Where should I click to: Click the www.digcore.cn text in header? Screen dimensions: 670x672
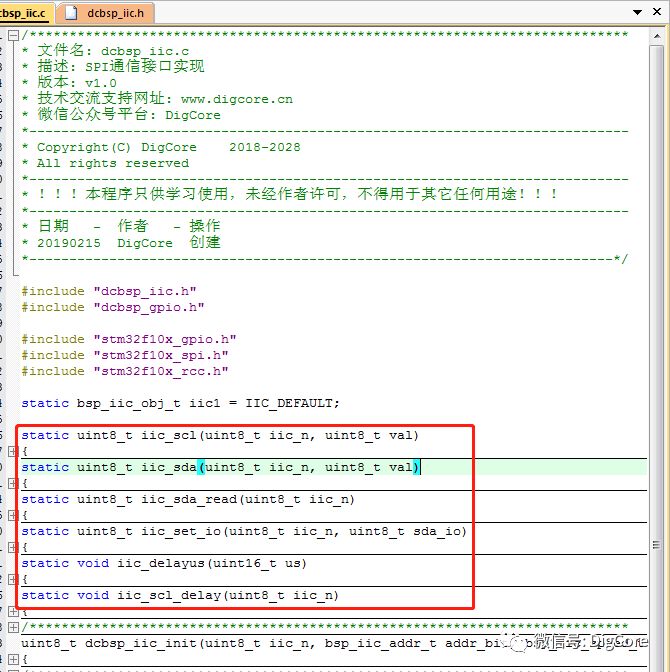pyautogui.click(x=237, y=99)
